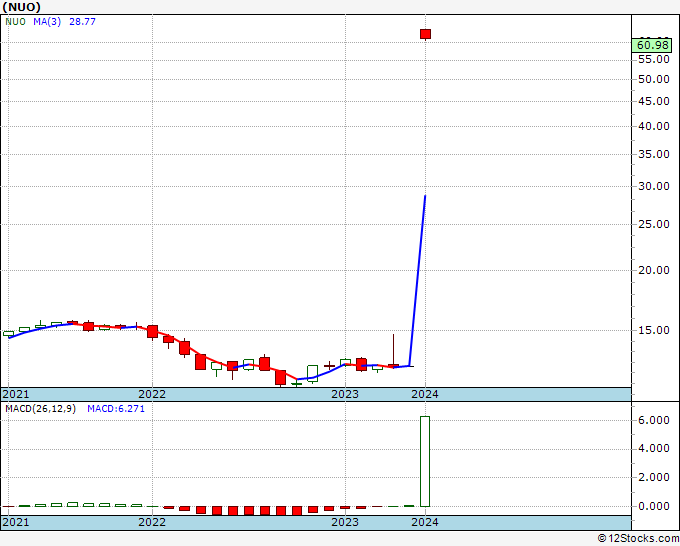Click the steep blue moving average line
The width and height of the screenshot is (680, 546).
pos(417,281)
